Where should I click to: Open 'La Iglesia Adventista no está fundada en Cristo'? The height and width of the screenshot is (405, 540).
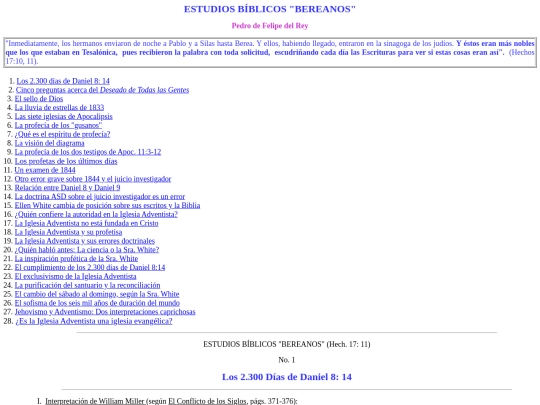click(x=86, y=223)
